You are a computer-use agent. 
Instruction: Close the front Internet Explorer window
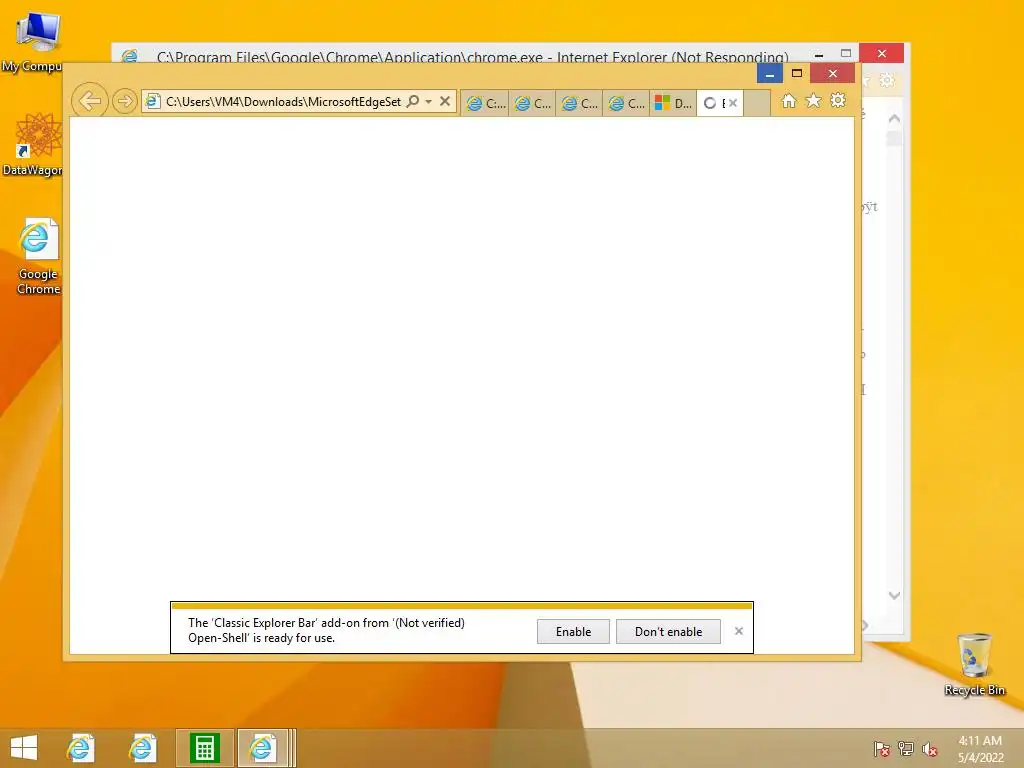833,73
